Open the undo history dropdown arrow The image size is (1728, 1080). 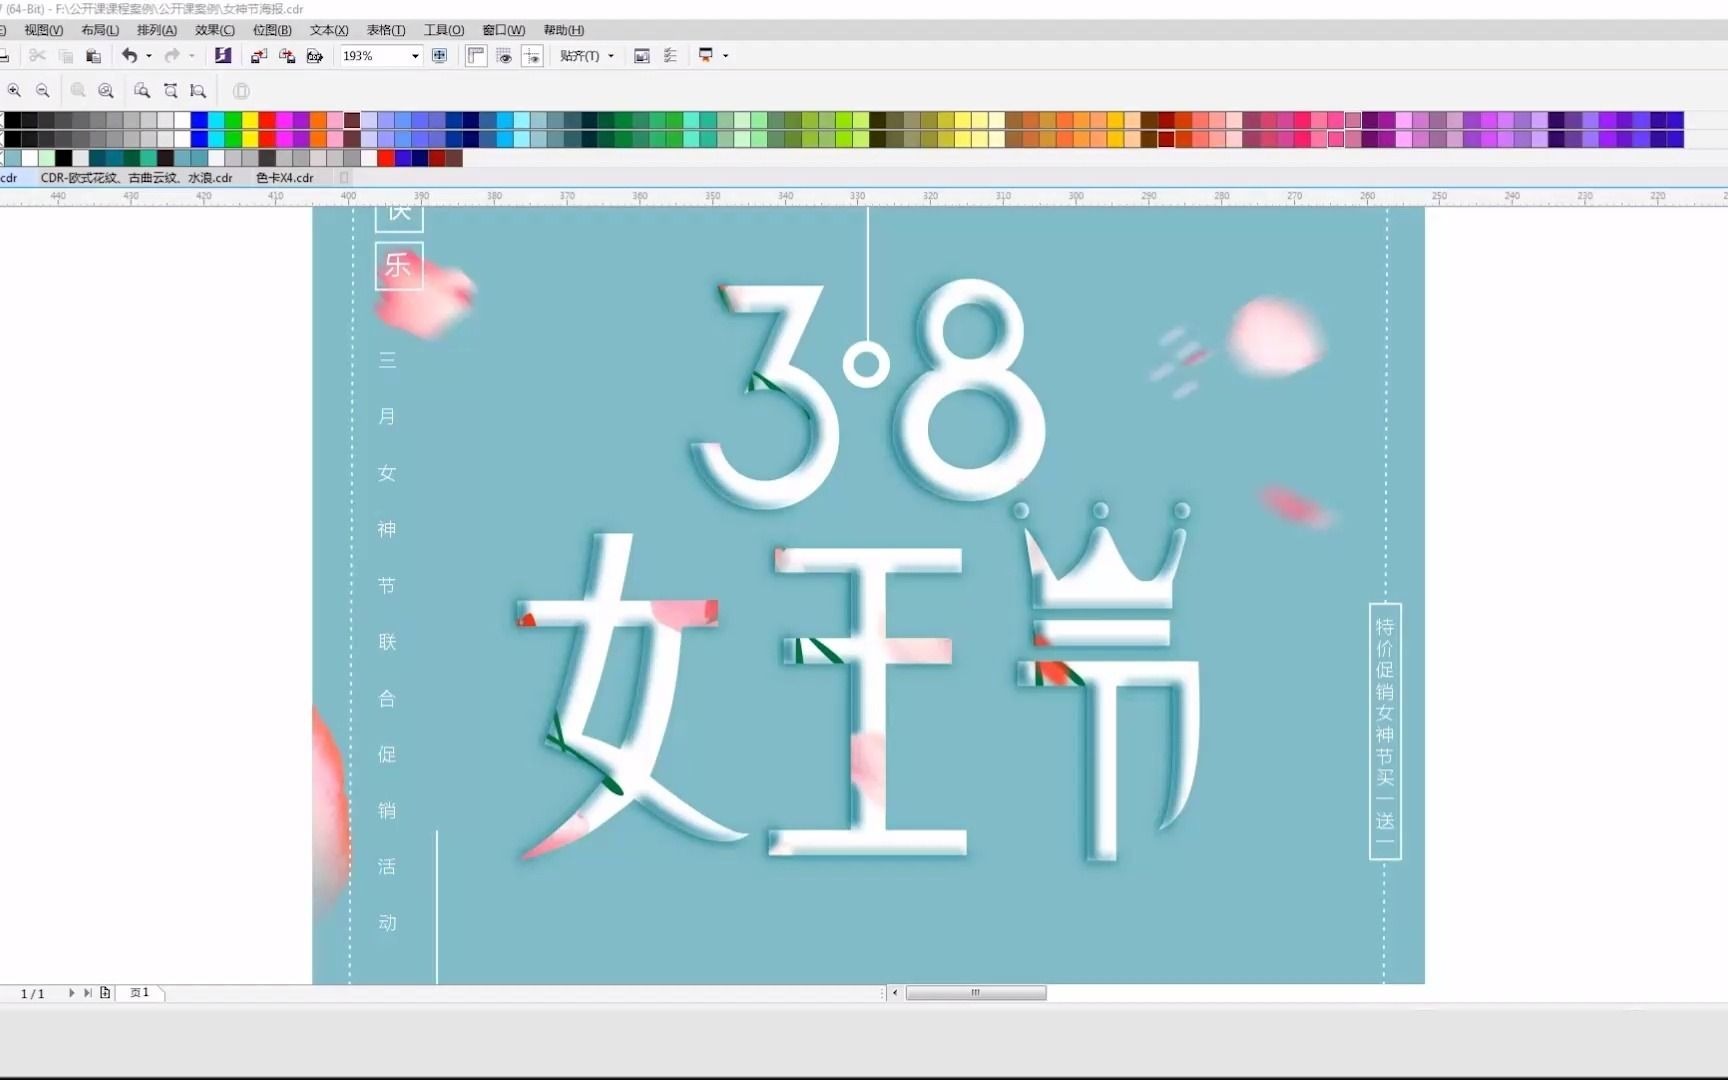point(149,56)
